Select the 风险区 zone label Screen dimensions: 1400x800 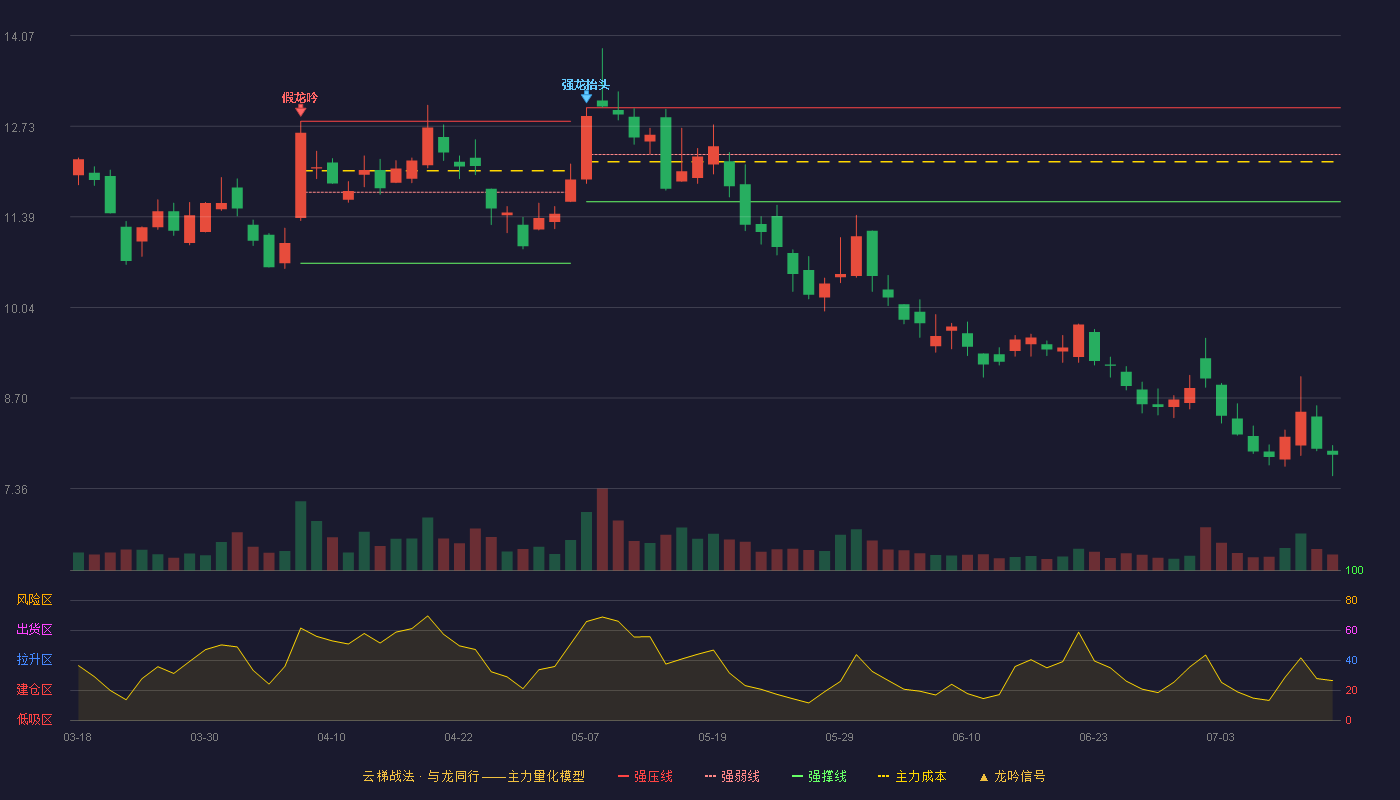34,600
